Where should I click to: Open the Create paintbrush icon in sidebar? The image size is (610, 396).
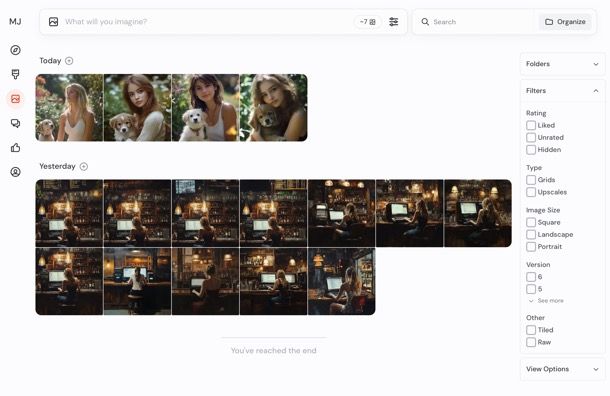(16, 74)
